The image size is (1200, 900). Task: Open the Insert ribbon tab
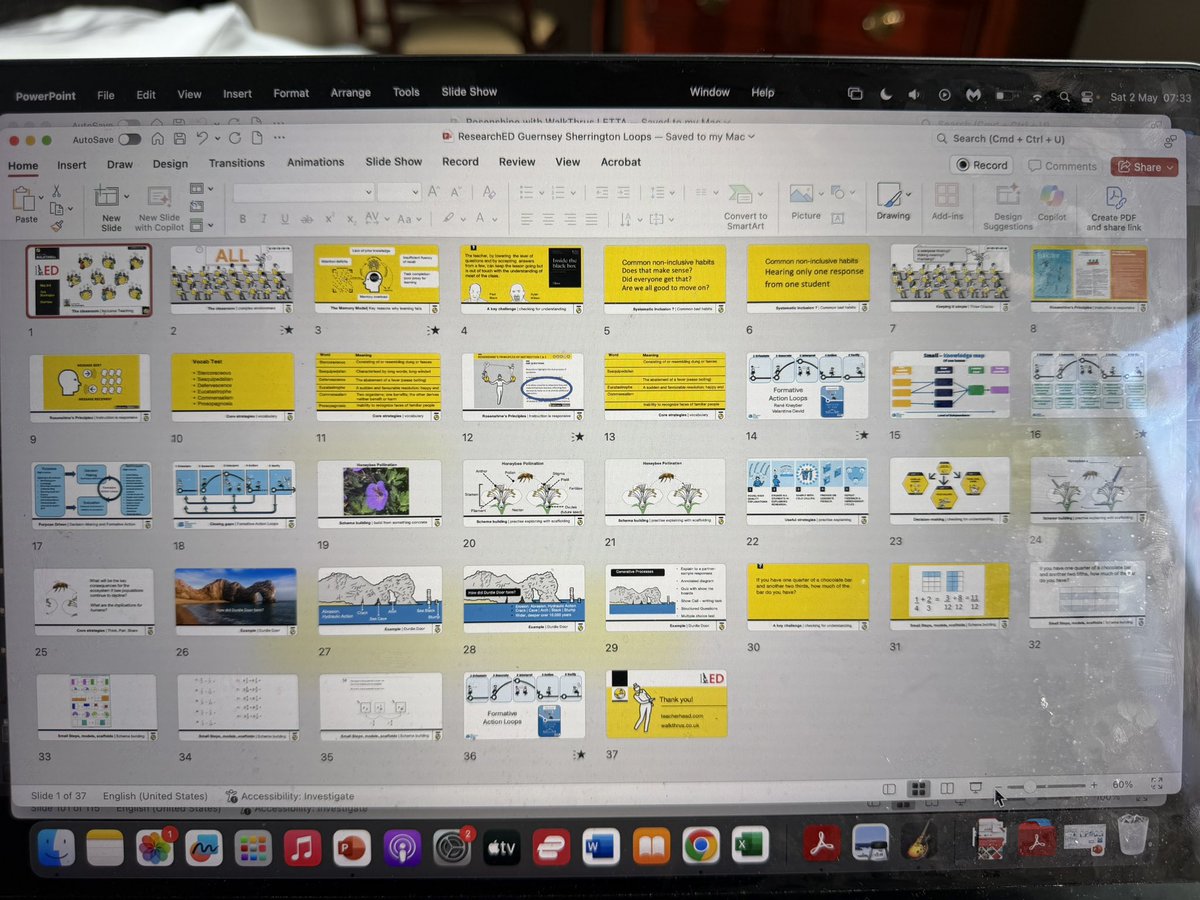(71, 164)
